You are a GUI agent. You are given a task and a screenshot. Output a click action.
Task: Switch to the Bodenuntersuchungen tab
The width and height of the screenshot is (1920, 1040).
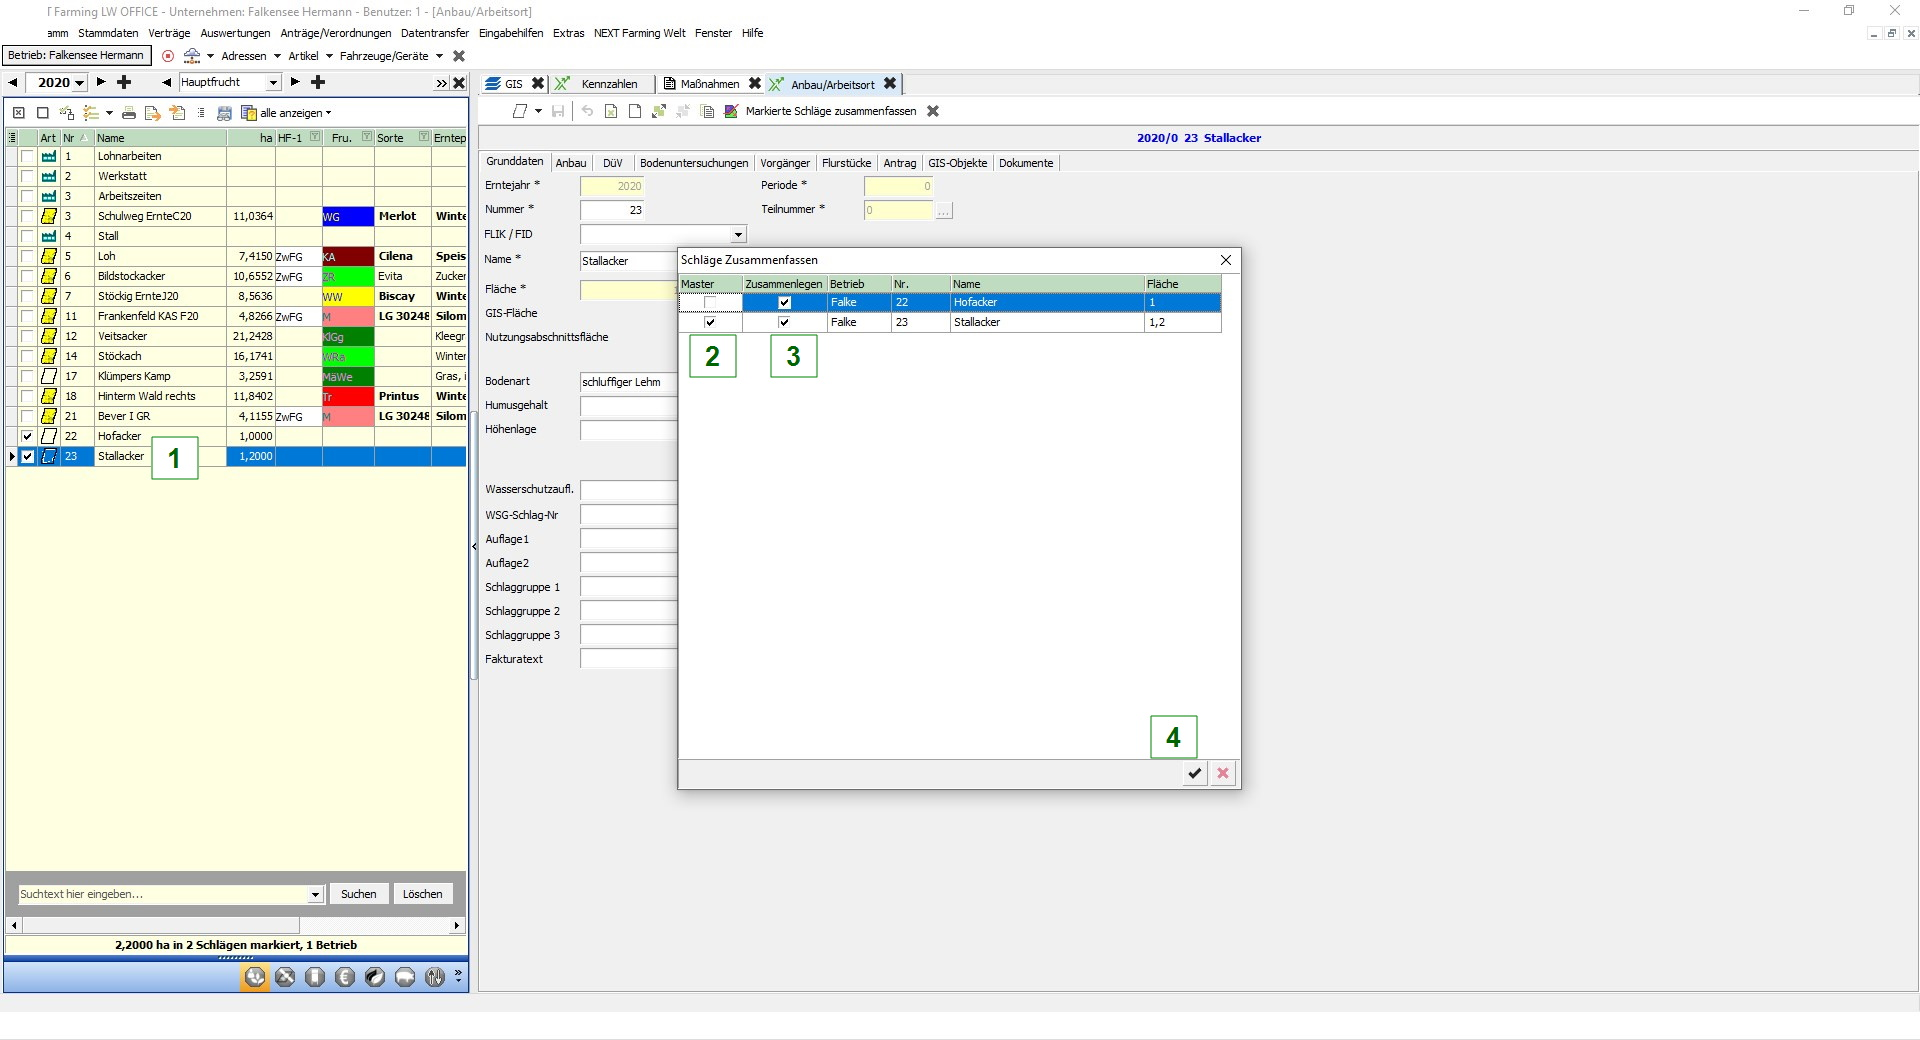point(693,163)
